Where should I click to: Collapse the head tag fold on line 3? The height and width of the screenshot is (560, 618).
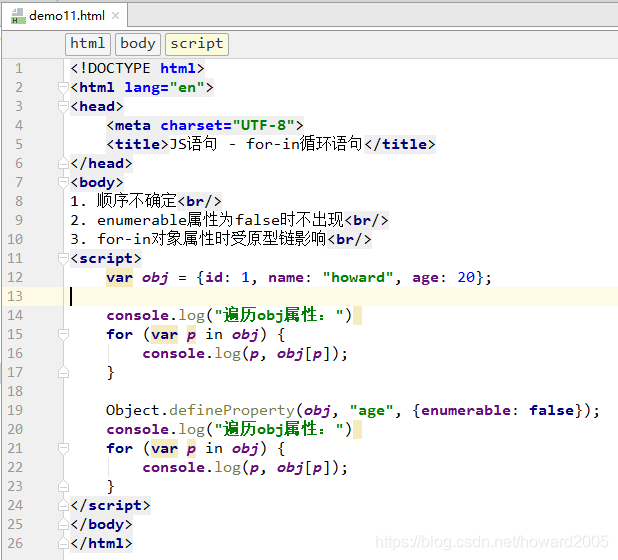pyautogui.click(x=63, y=106)
